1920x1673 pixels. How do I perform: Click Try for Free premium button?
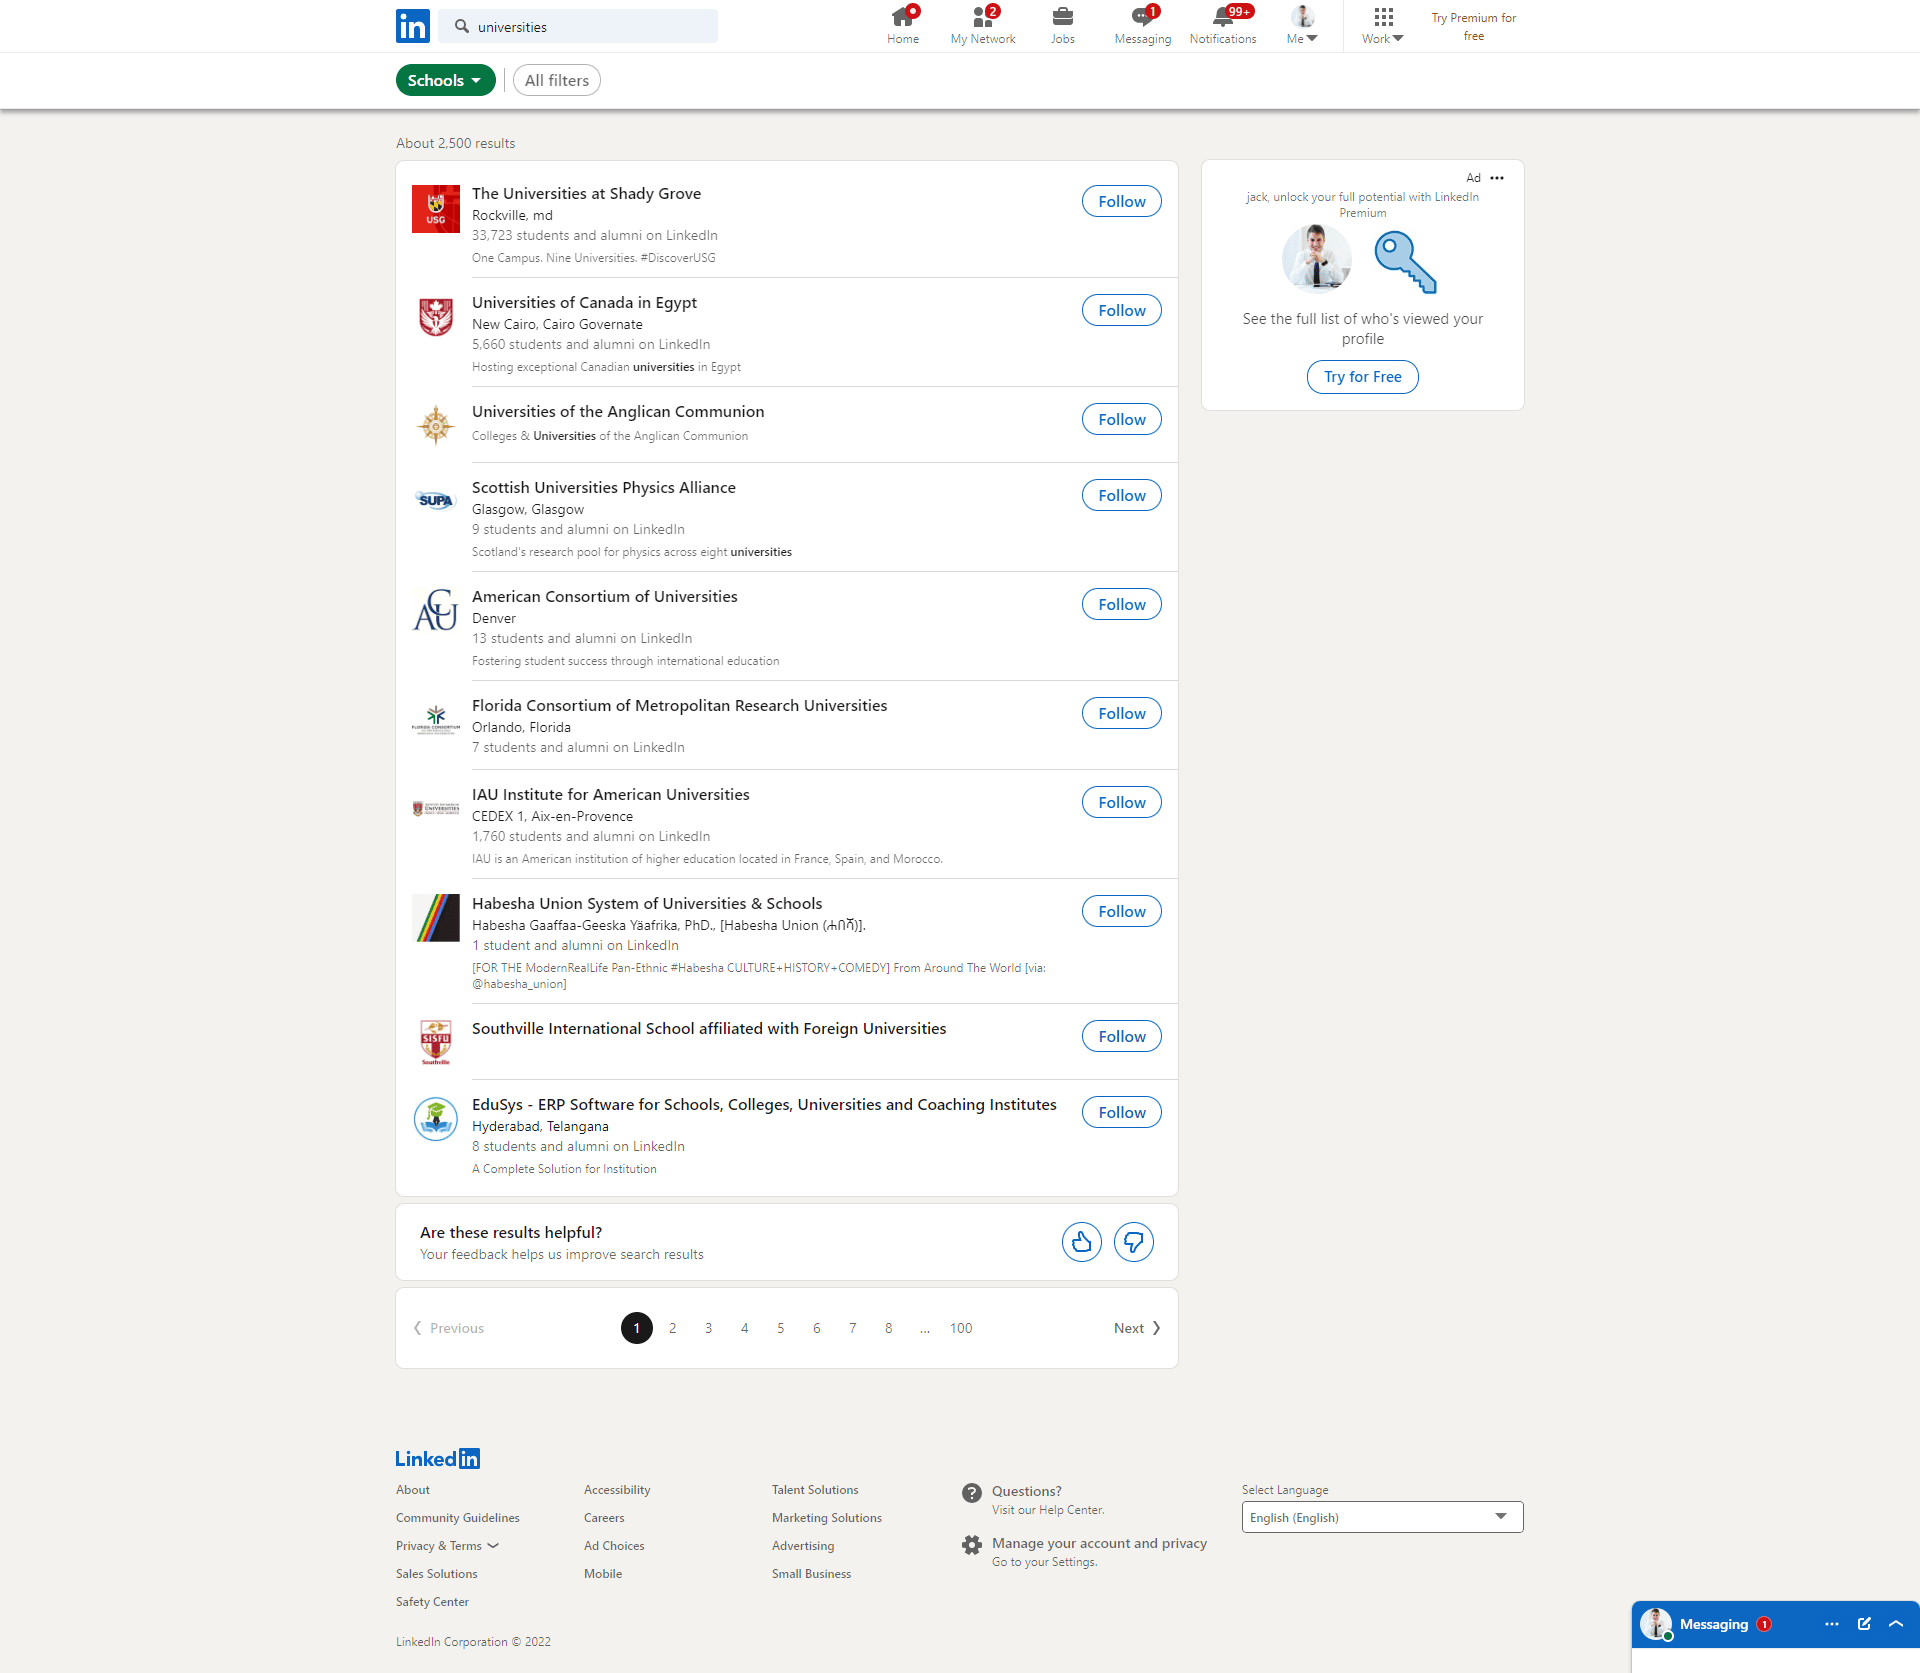point(1363,377)
